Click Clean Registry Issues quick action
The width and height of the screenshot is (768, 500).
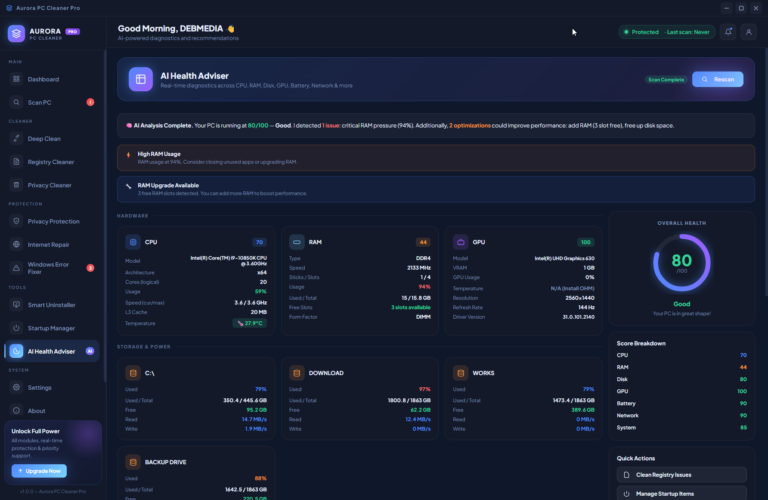(x=682, y=475)
